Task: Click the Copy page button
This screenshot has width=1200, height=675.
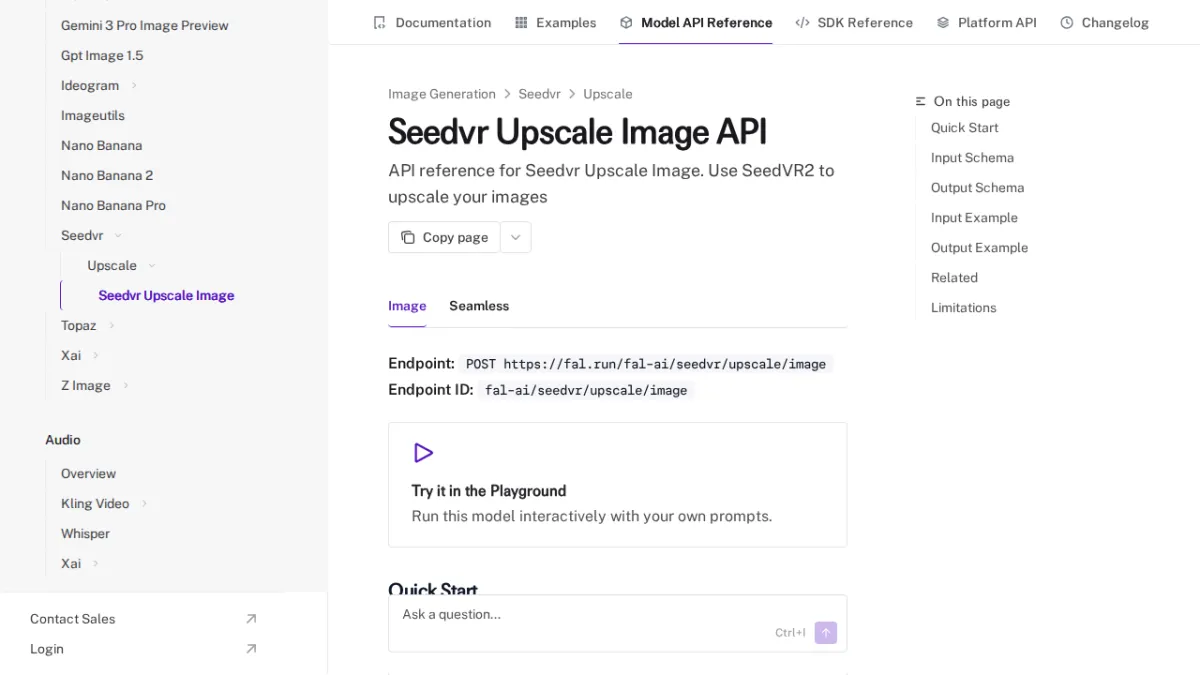Action: click(x=444, y=237)
